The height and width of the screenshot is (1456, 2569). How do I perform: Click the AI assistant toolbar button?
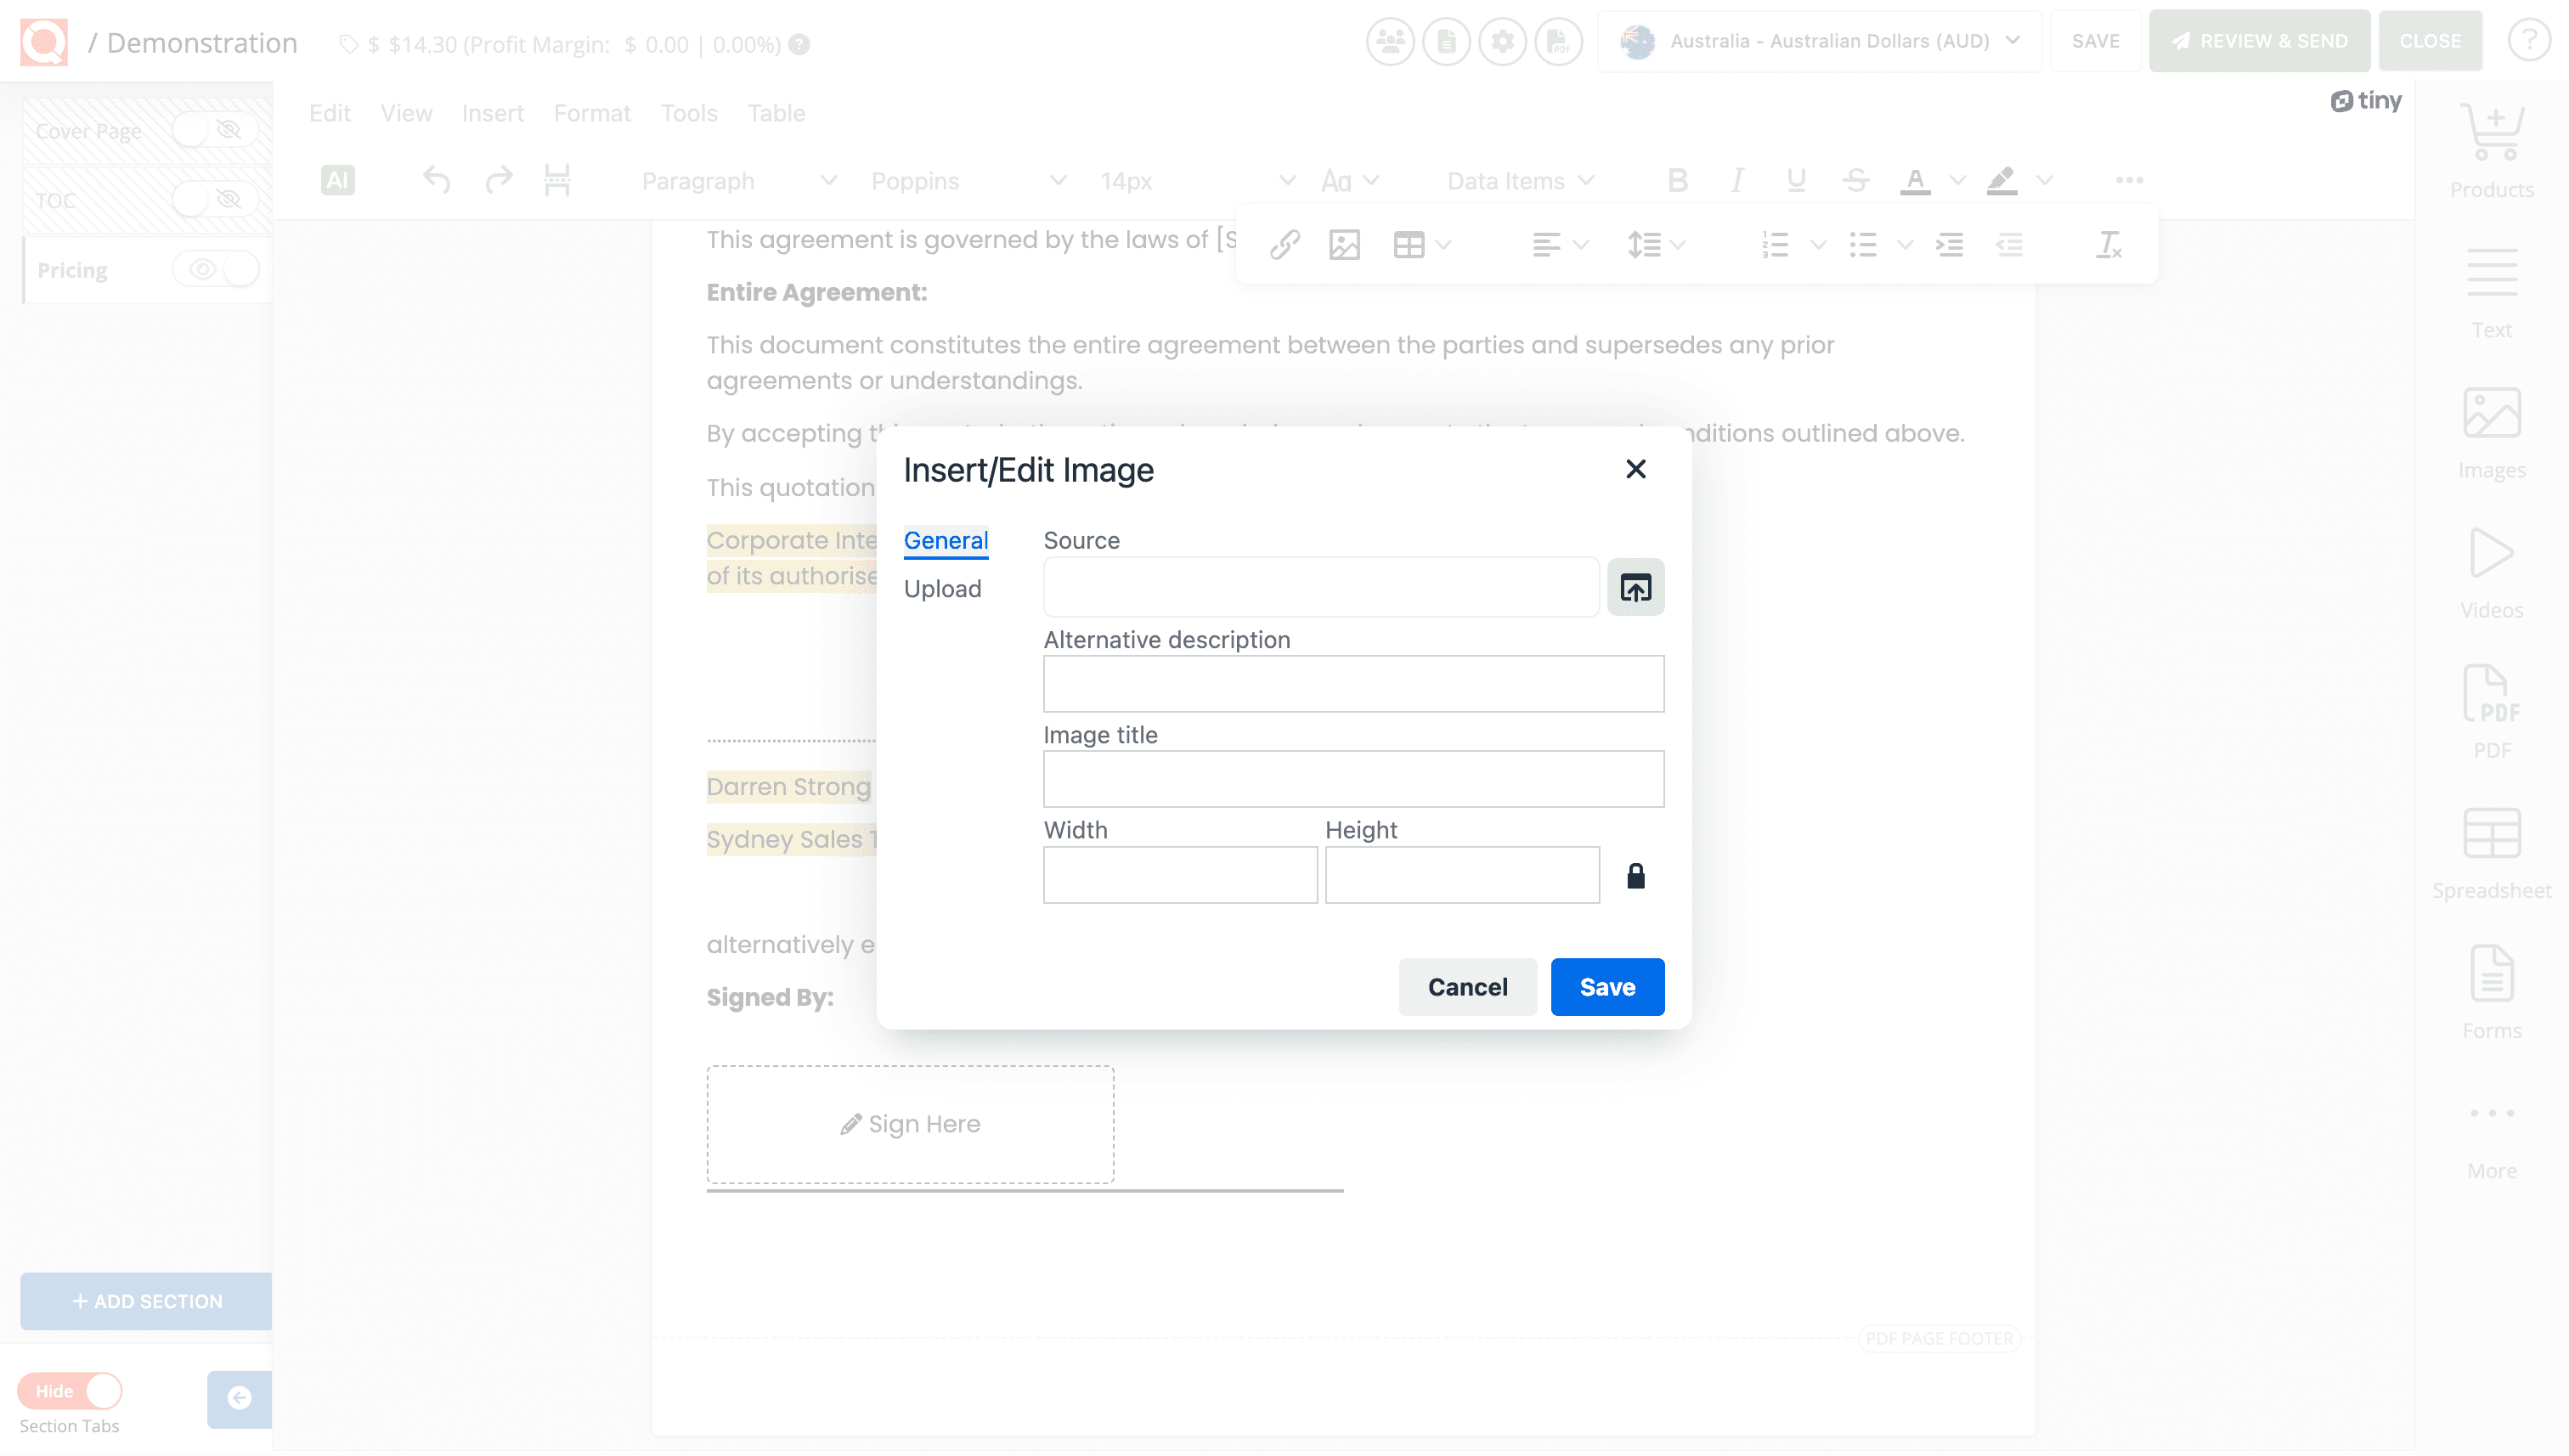337,180
